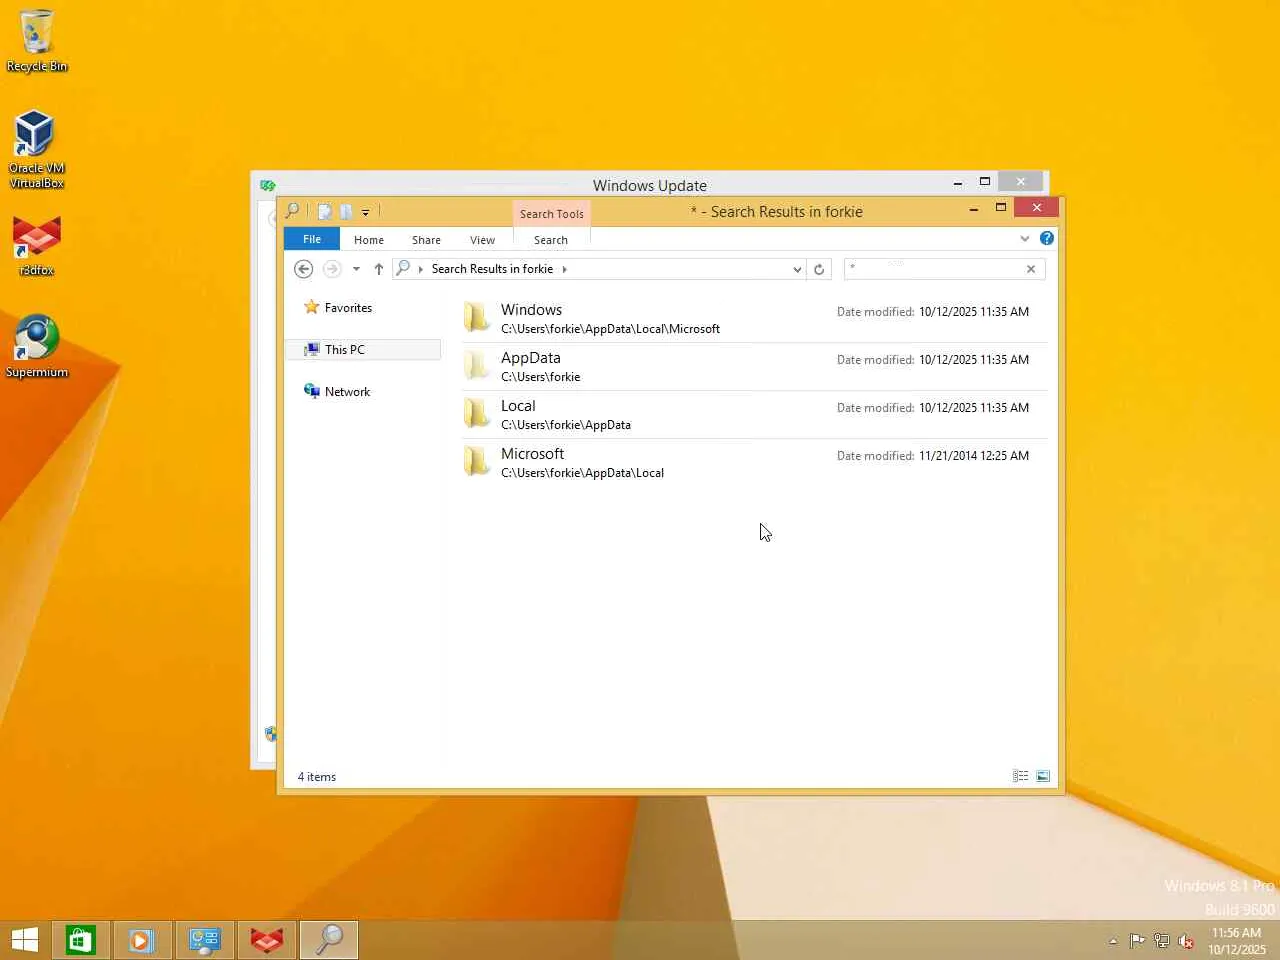Switch to the View ribbon tab
The height and width of the screenshot is (960, 1280).
[482, 240]
